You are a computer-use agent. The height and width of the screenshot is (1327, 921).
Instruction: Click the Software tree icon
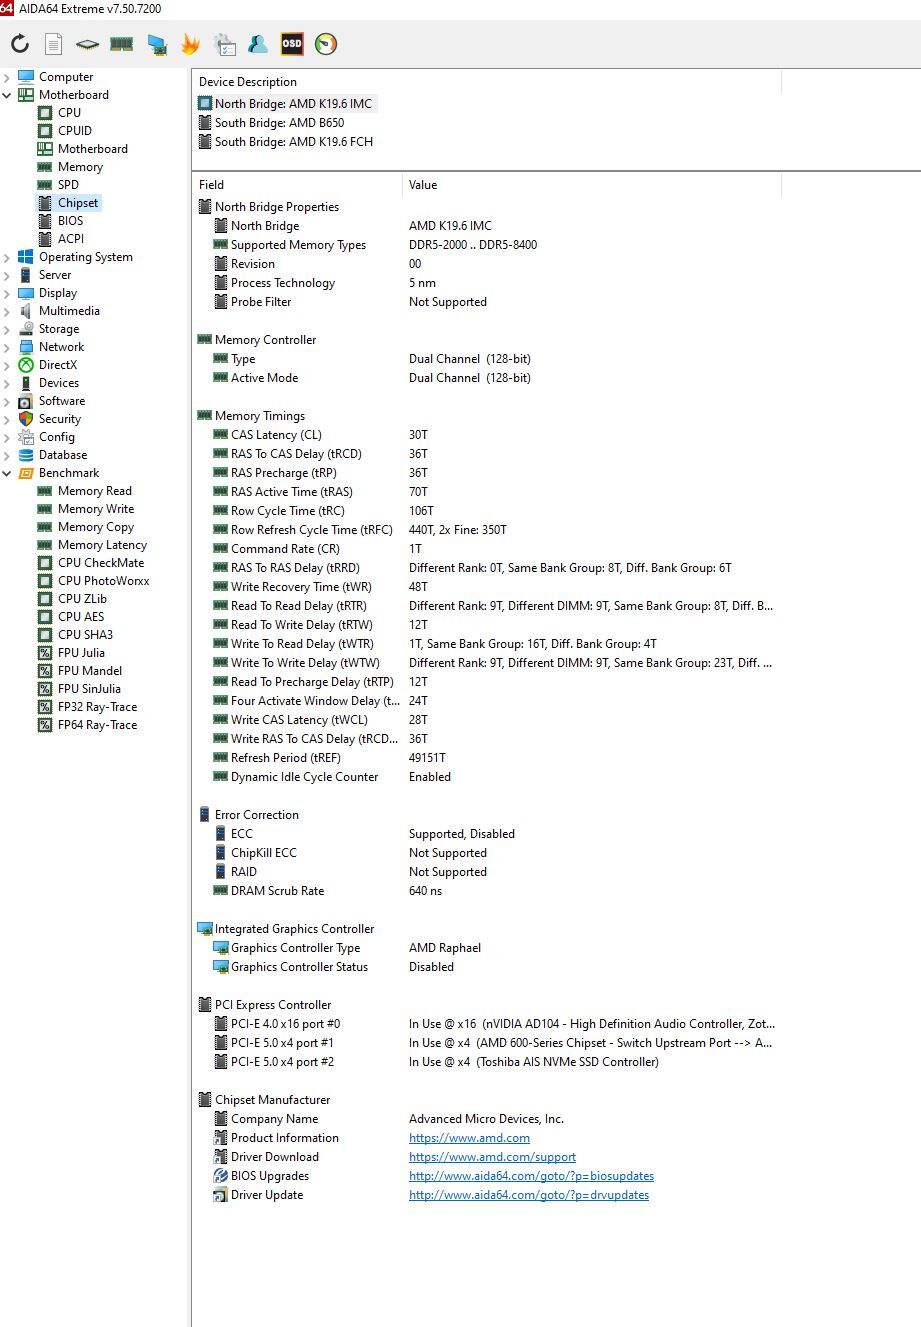26,401
